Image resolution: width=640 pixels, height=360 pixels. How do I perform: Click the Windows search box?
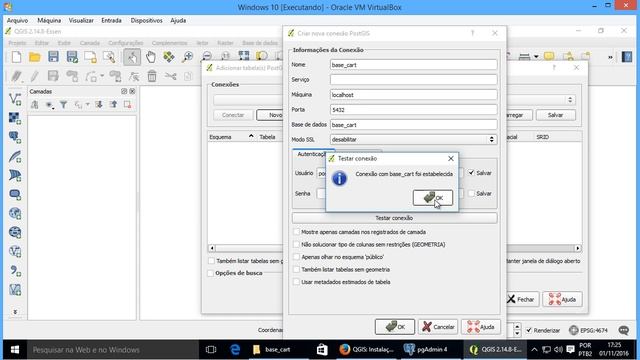click(x=112, y=350)
